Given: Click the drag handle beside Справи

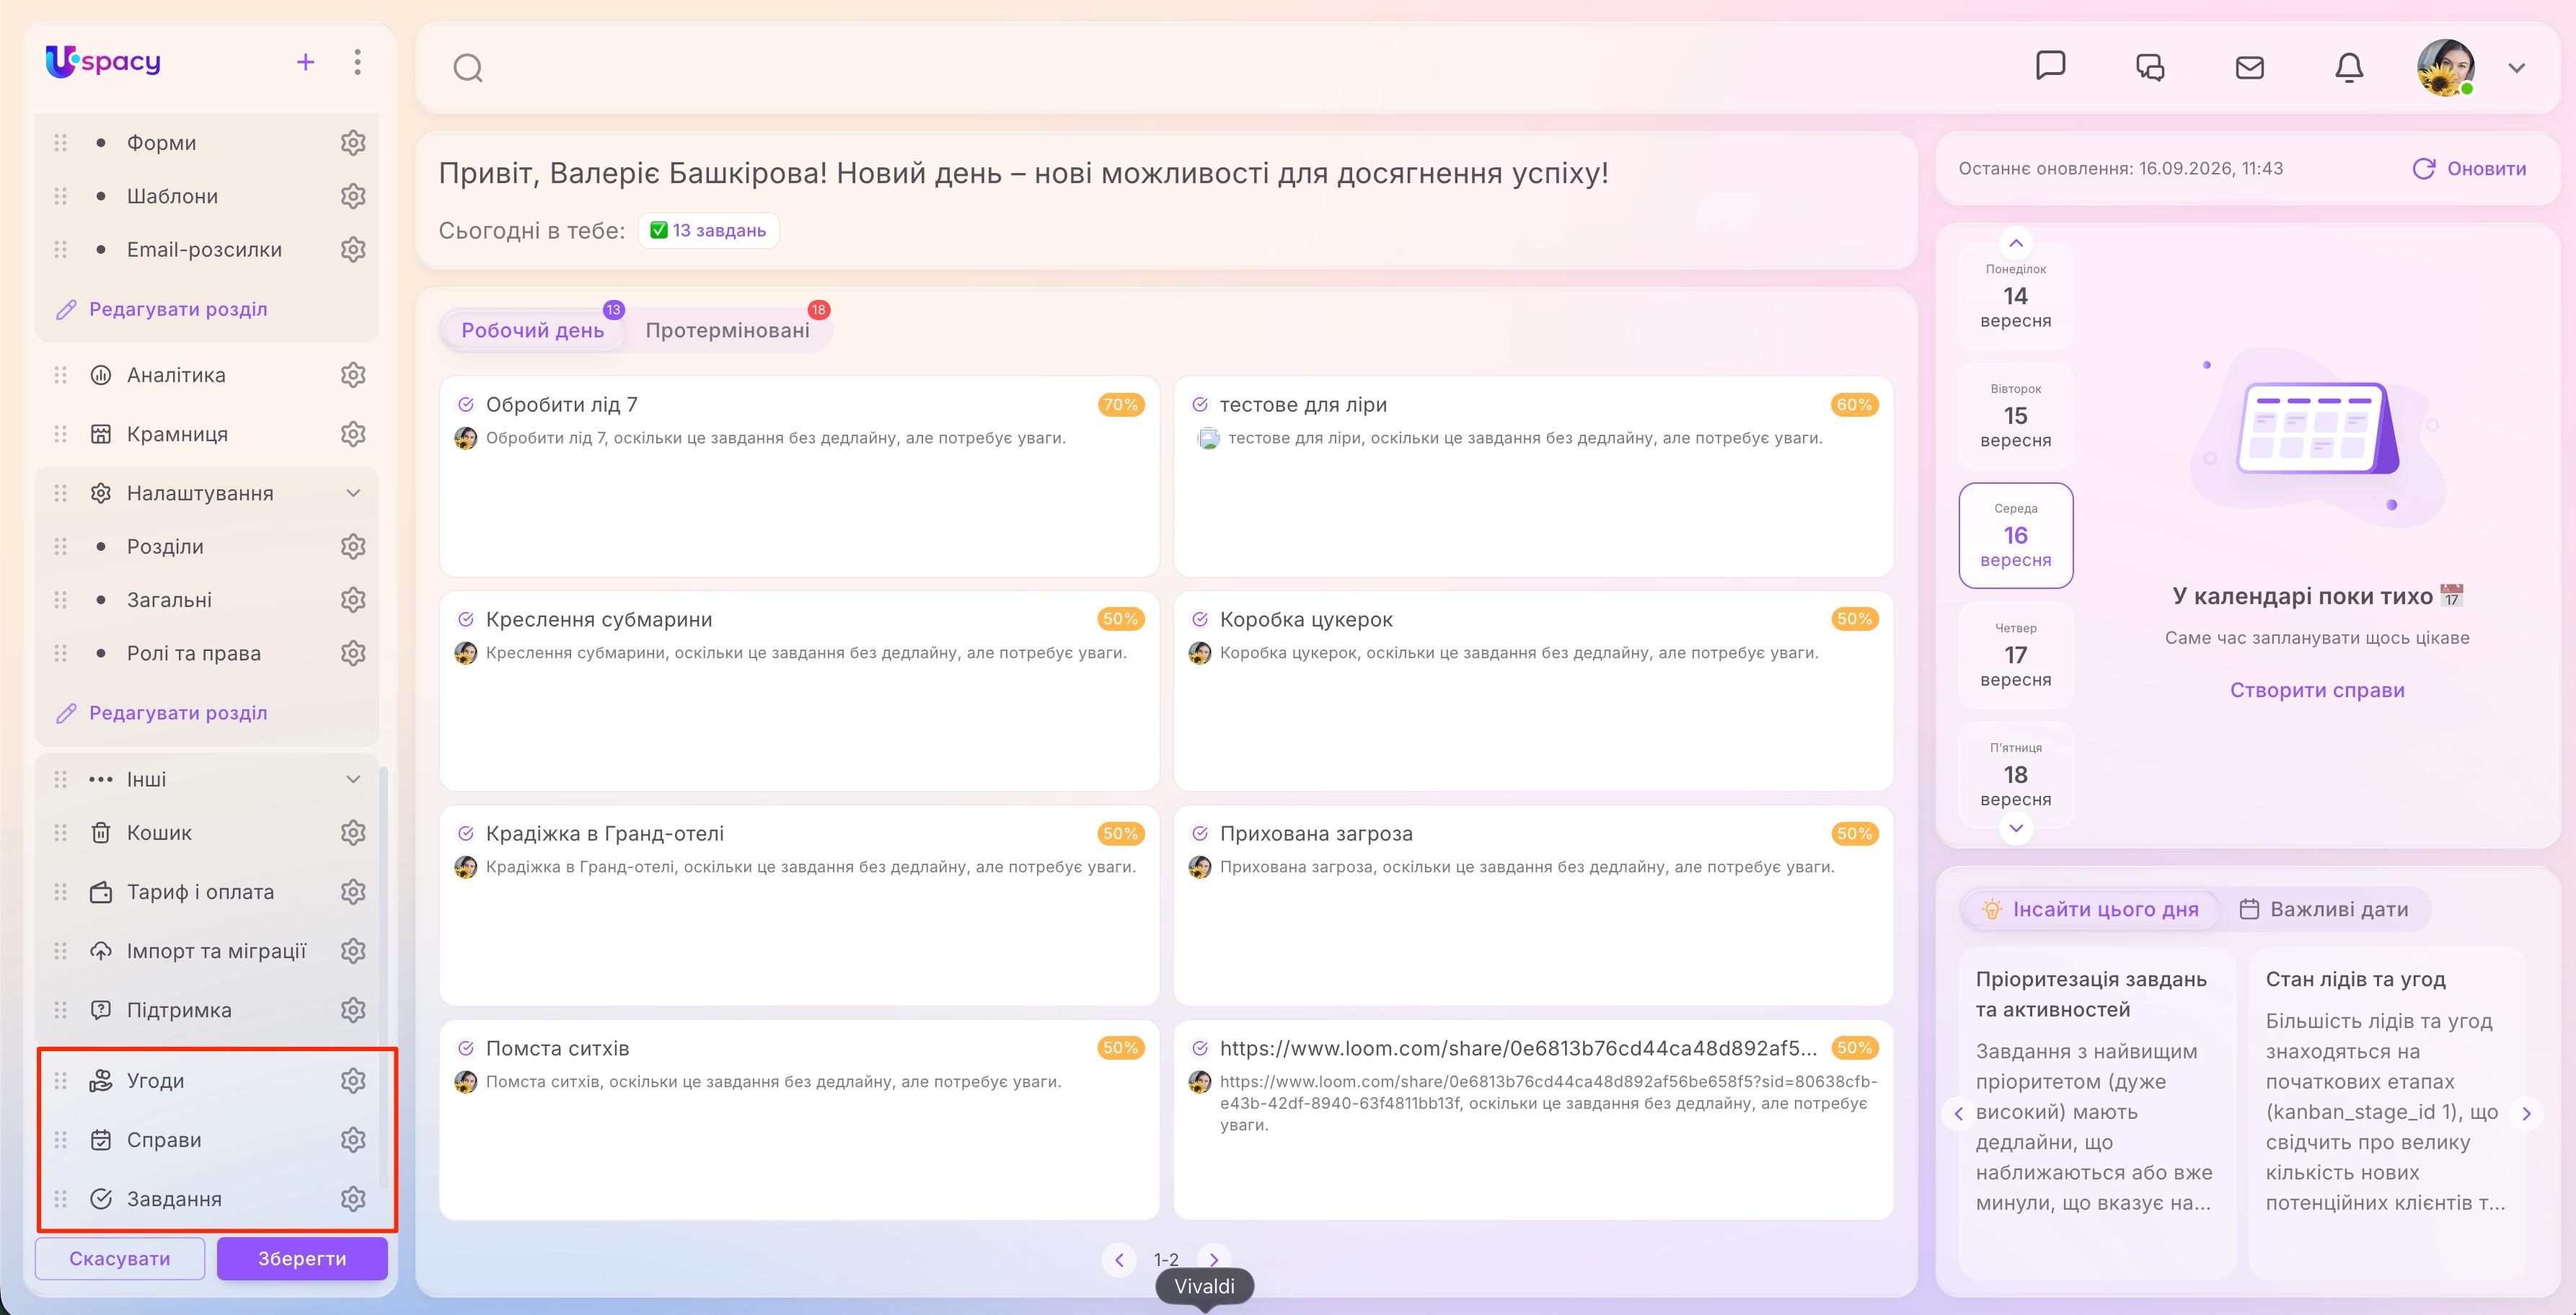Looking at the screenshot, I should [x=60, y=1139].
